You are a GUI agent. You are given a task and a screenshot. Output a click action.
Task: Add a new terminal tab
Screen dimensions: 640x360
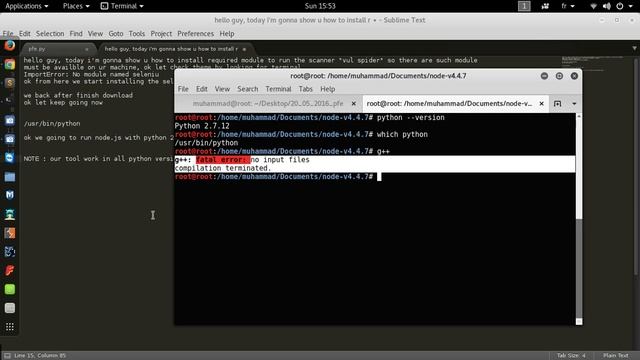tap(558, 104)
